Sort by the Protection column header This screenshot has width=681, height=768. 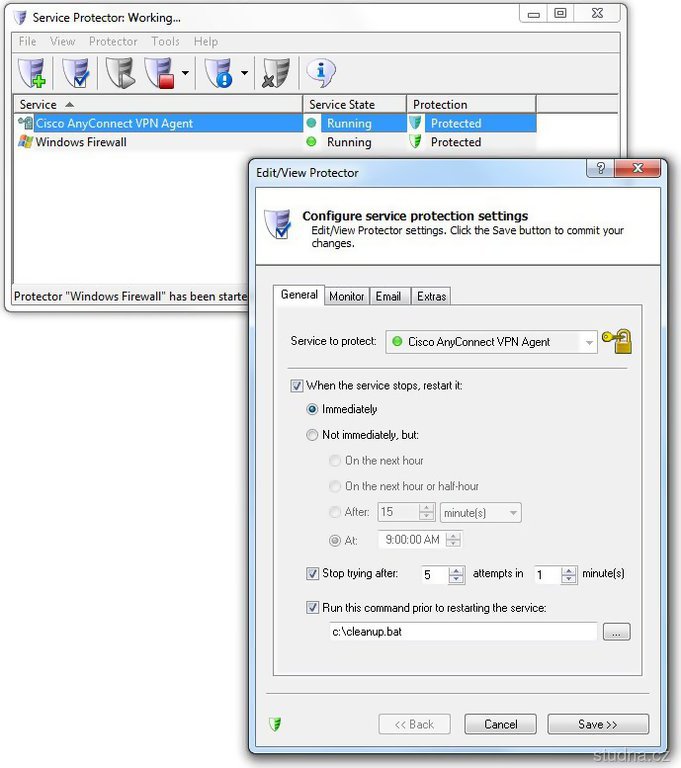coord(471,104)
